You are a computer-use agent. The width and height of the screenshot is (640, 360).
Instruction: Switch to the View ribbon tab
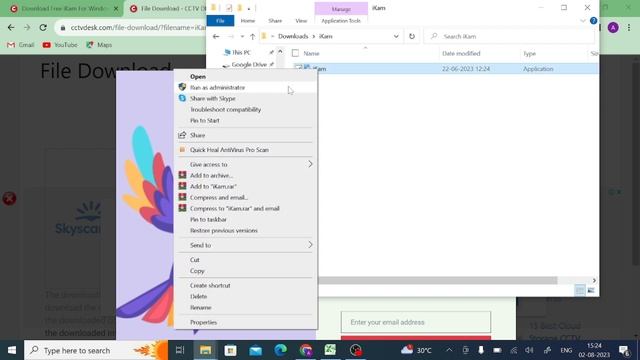pos(301,21)
